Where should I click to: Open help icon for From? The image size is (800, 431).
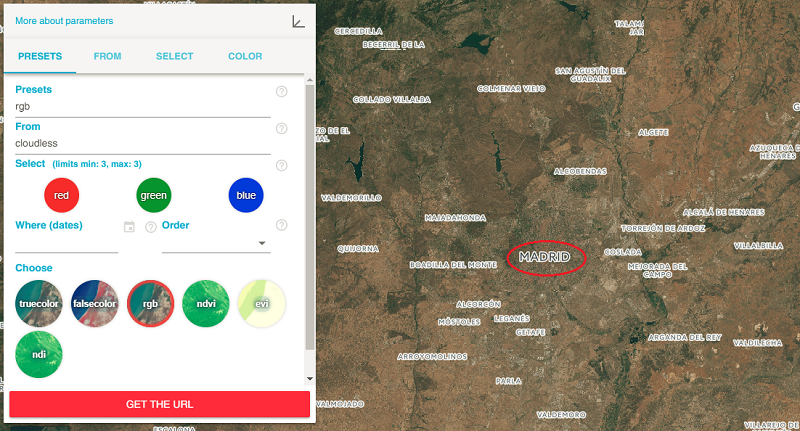click(x=282, y=129)
